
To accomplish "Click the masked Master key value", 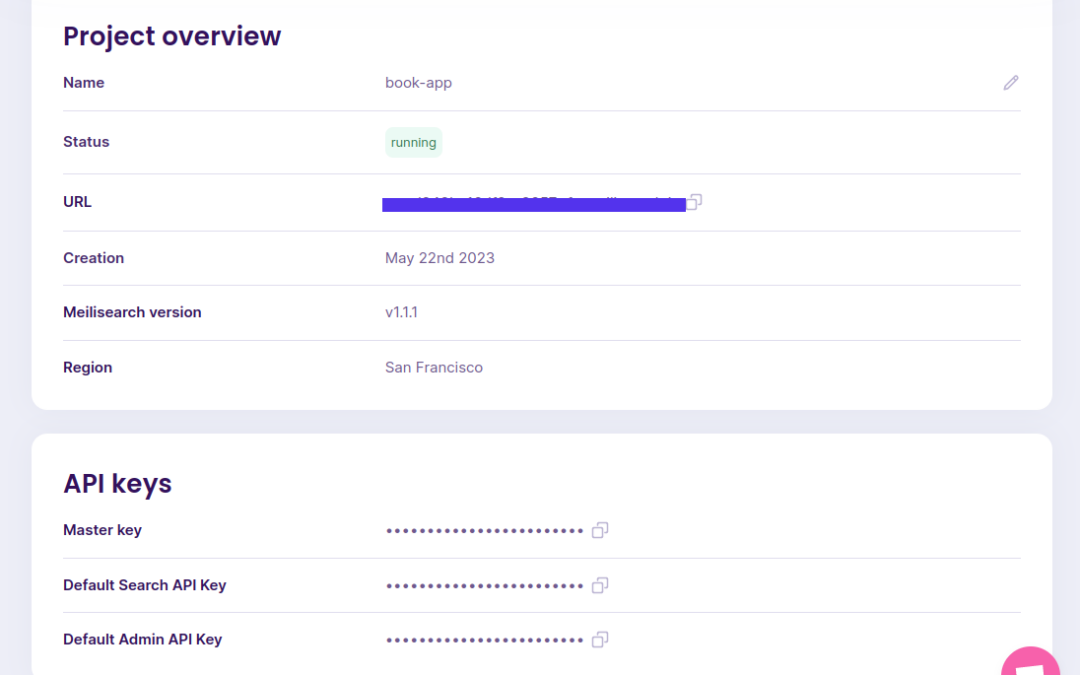I will pyautogui.click(x=484, y=530).
